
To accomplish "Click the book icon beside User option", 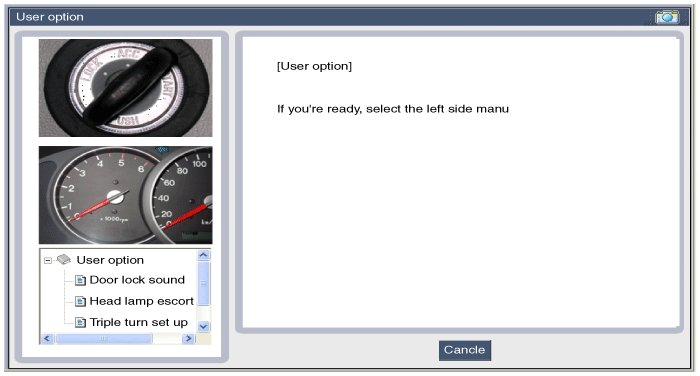I will tap(64, 259).
